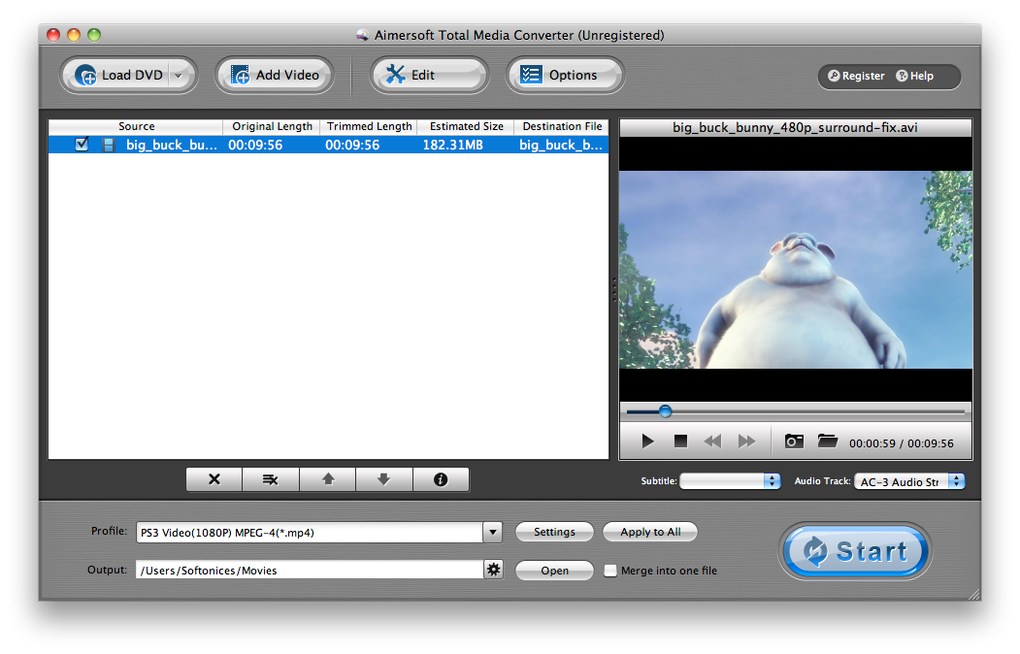1020x654 pixels.
Task: Open Help from the top right
Action: [915, 76]
